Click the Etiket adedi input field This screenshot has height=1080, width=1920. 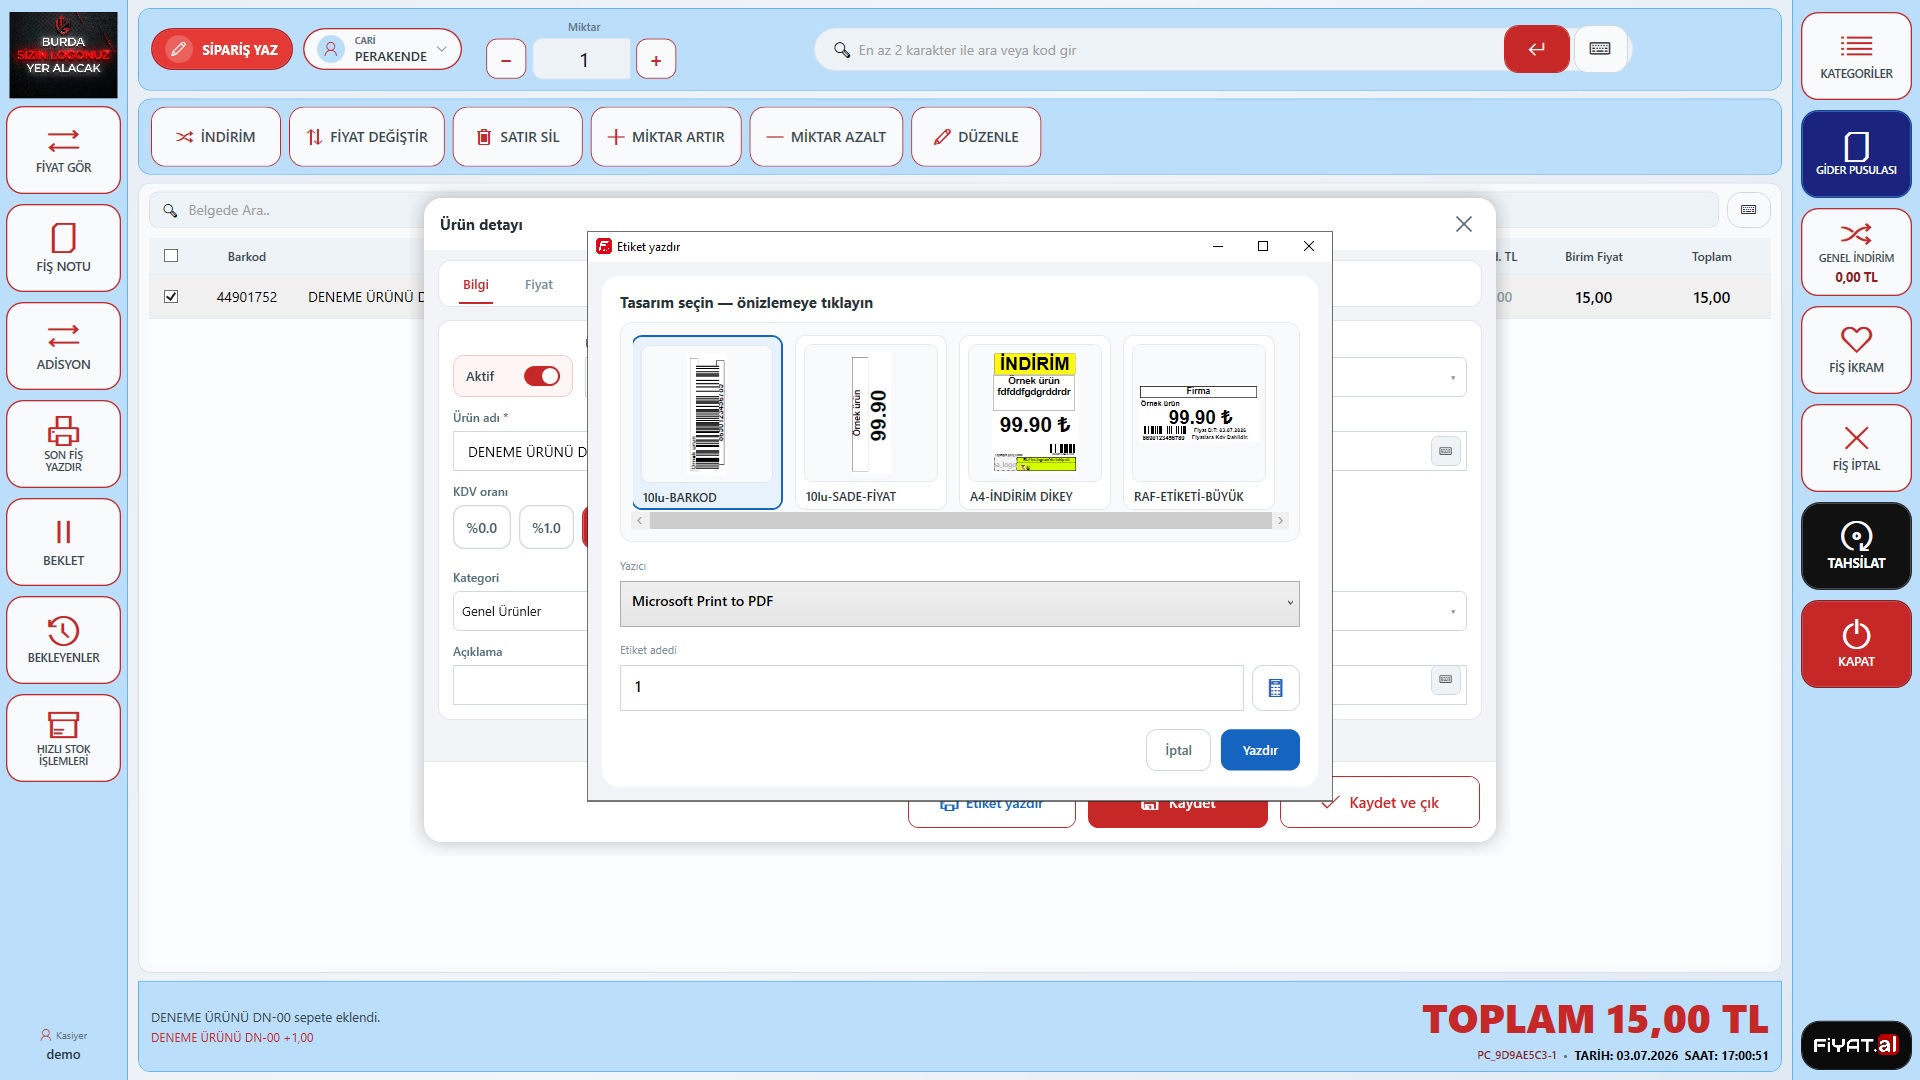[931, 688]
